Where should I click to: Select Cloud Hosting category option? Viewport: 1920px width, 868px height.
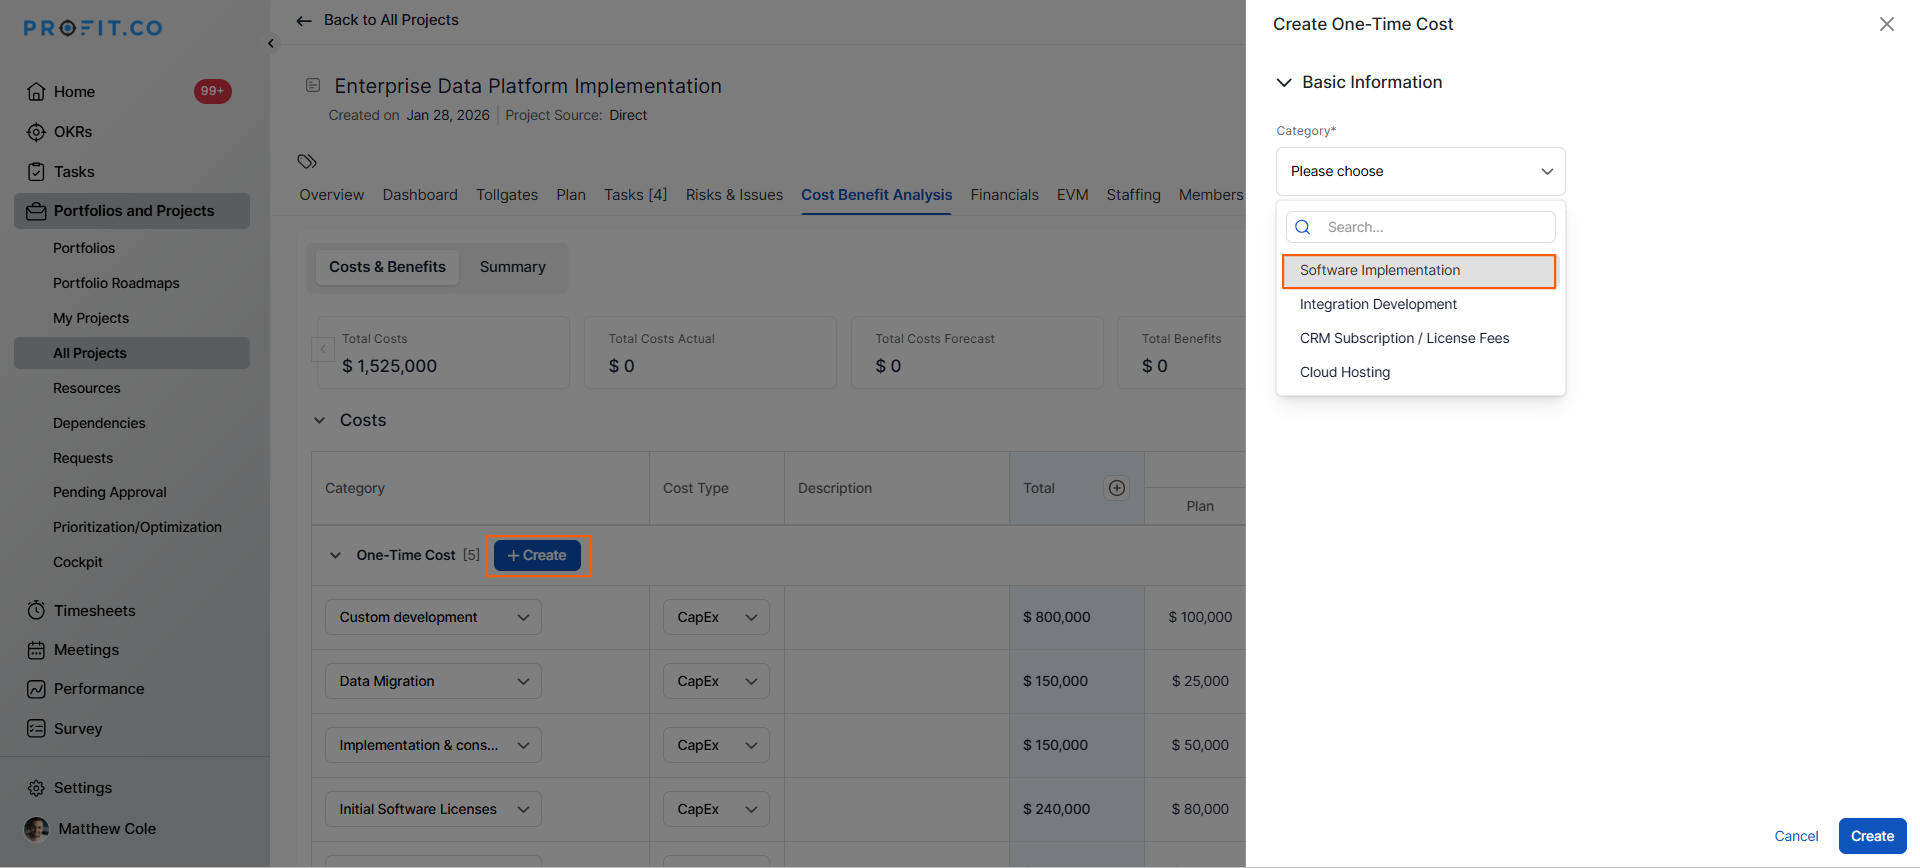click(x=1344, y=372)
